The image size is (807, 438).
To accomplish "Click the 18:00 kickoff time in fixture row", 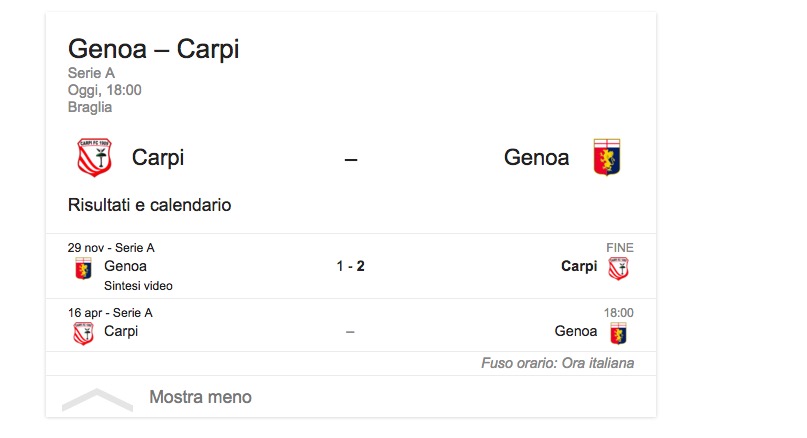I will point(618,313).
